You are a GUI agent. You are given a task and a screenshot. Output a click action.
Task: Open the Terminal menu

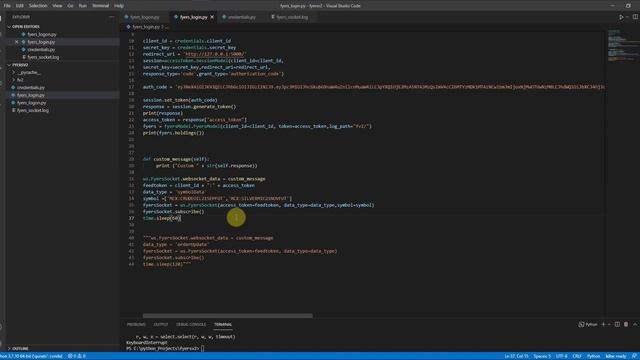(100, 6)
